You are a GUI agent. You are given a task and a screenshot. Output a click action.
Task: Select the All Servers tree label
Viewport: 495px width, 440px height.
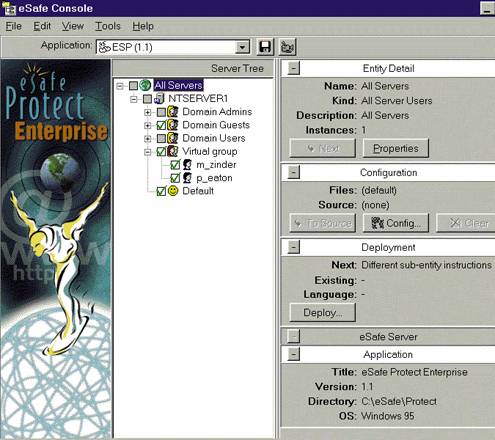tap(178, 85)
